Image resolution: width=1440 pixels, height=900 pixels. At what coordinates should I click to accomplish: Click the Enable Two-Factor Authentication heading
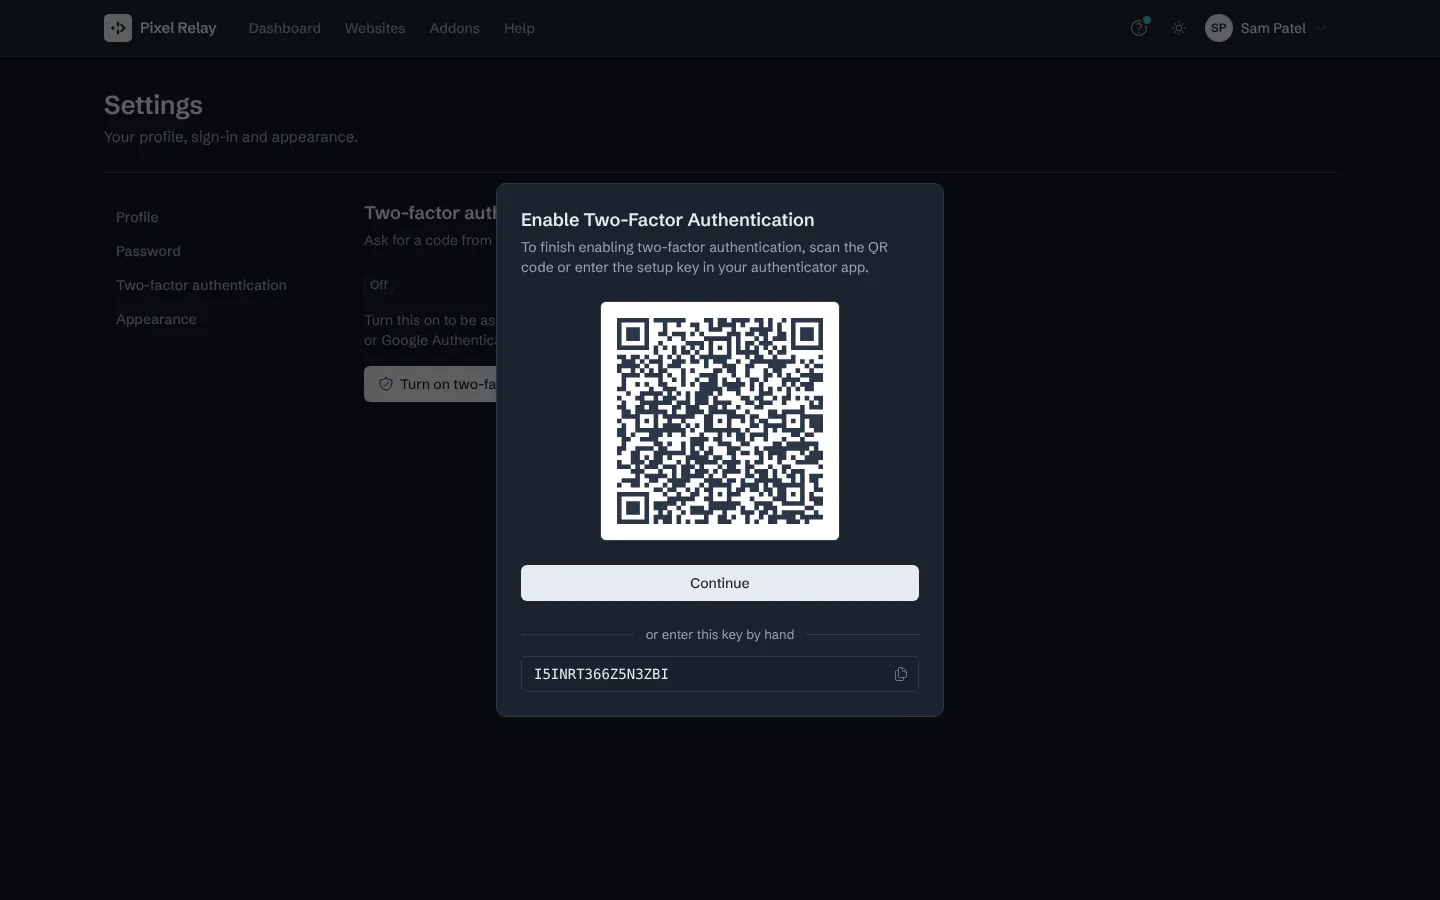668,220
